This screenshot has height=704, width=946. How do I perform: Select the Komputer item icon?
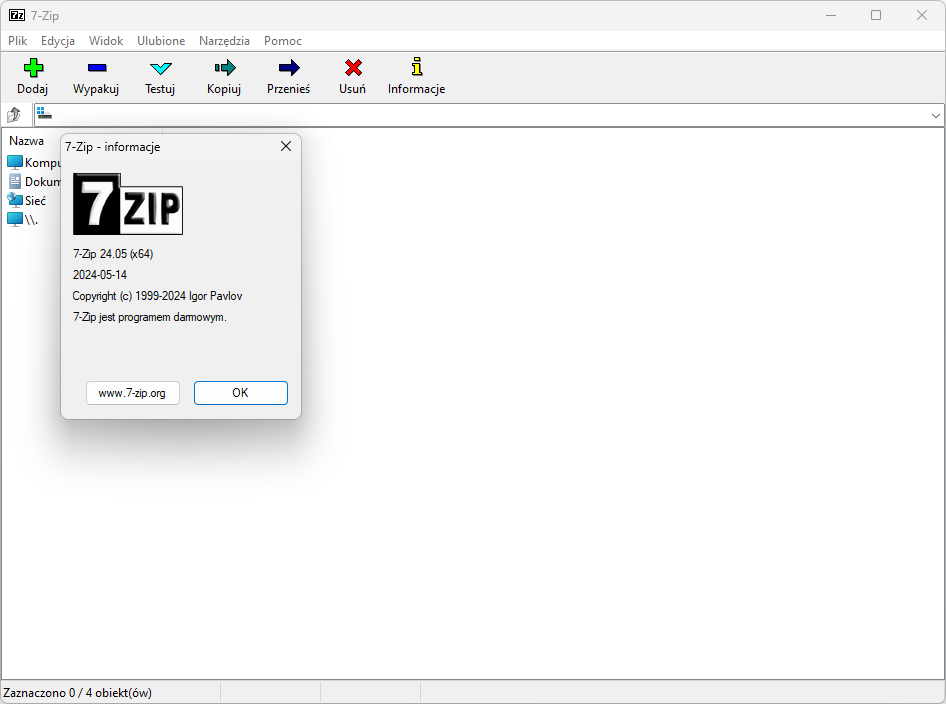coord(14,162)
